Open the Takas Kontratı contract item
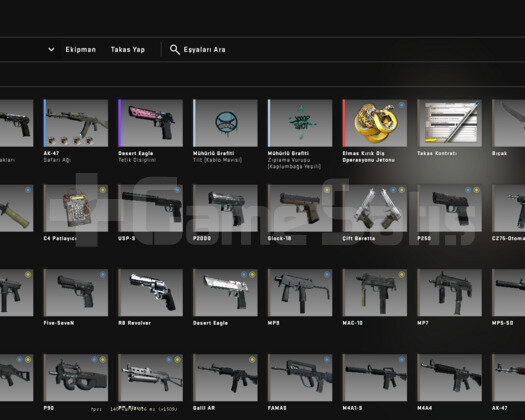525x420 pixels. point(449,123)
